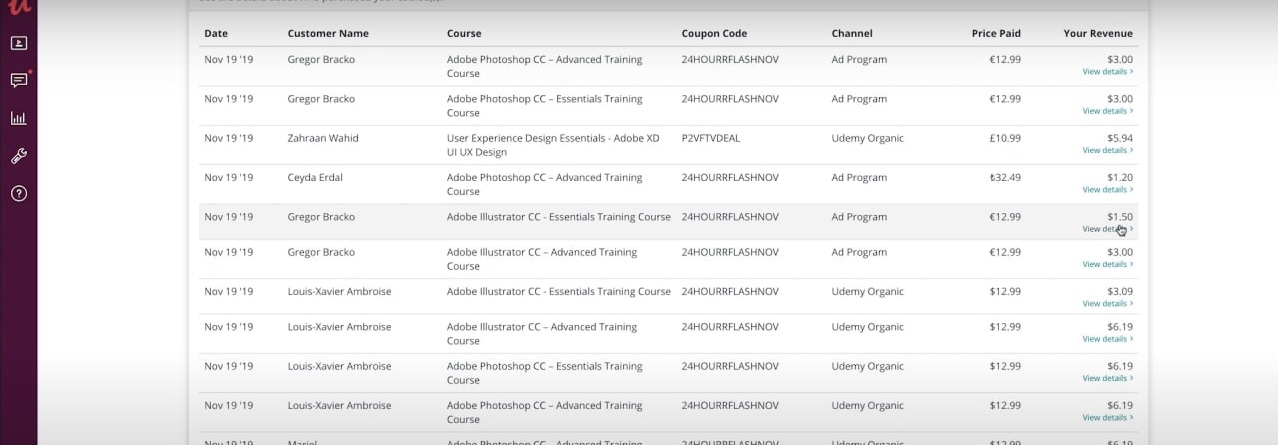Select Ad Program channel in Ceyda Erdal row
The height and width of the screenshot is (445, 1278).
859,177
